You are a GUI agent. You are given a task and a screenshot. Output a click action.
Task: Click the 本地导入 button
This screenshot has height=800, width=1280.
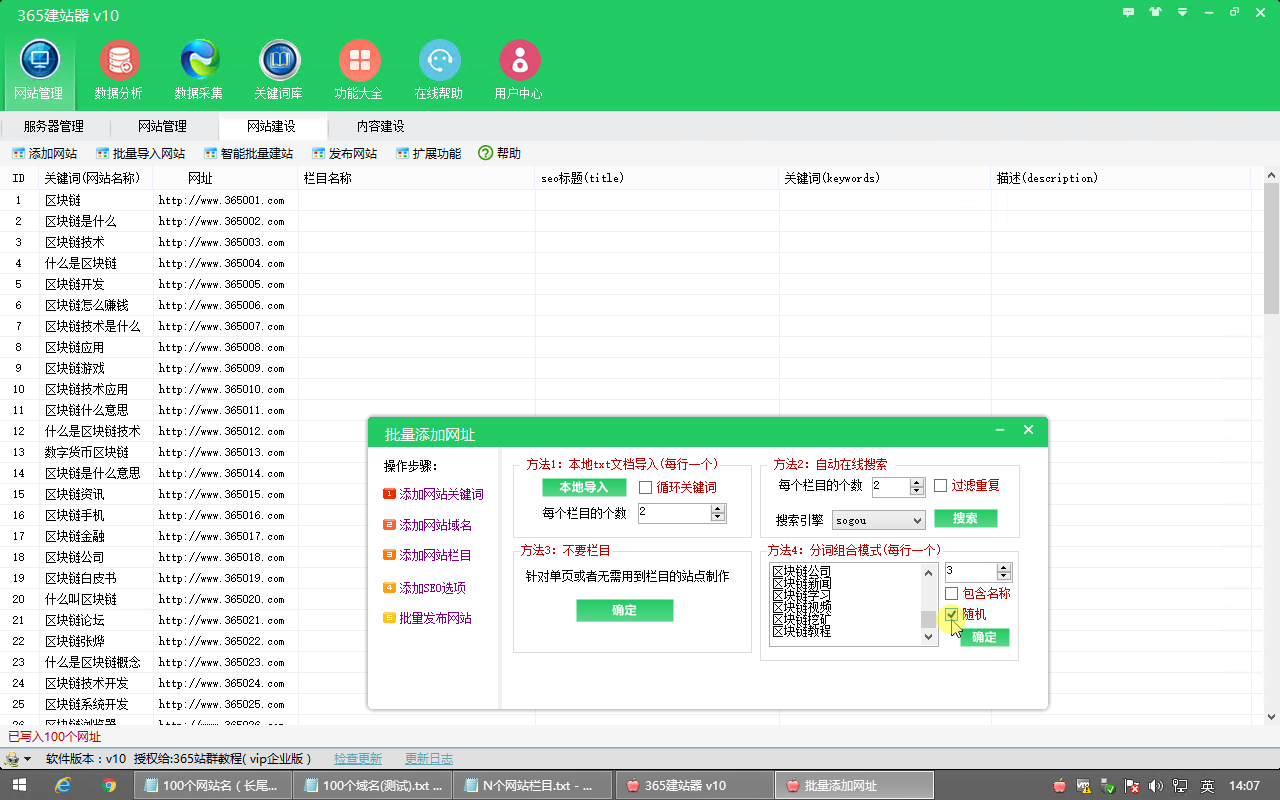point(584,487)
